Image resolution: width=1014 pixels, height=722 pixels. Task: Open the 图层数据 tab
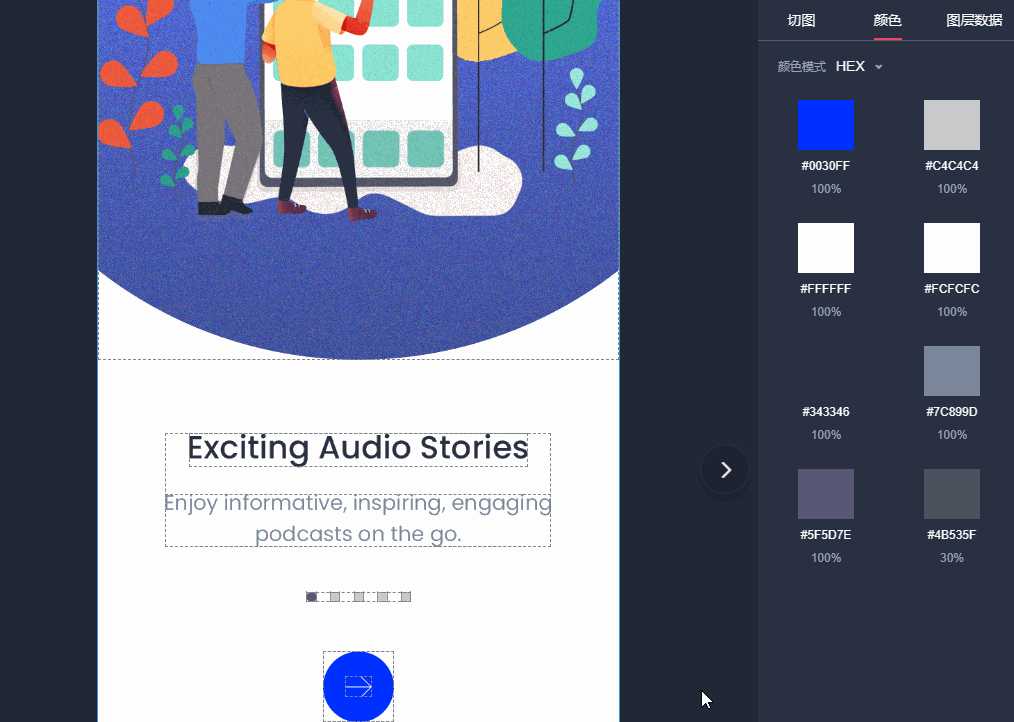point(973,20)
